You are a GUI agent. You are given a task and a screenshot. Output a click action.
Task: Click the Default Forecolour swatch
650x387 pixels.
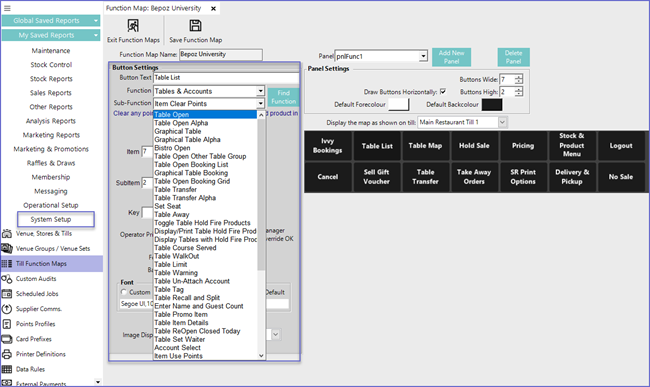(x=398, y=104)
